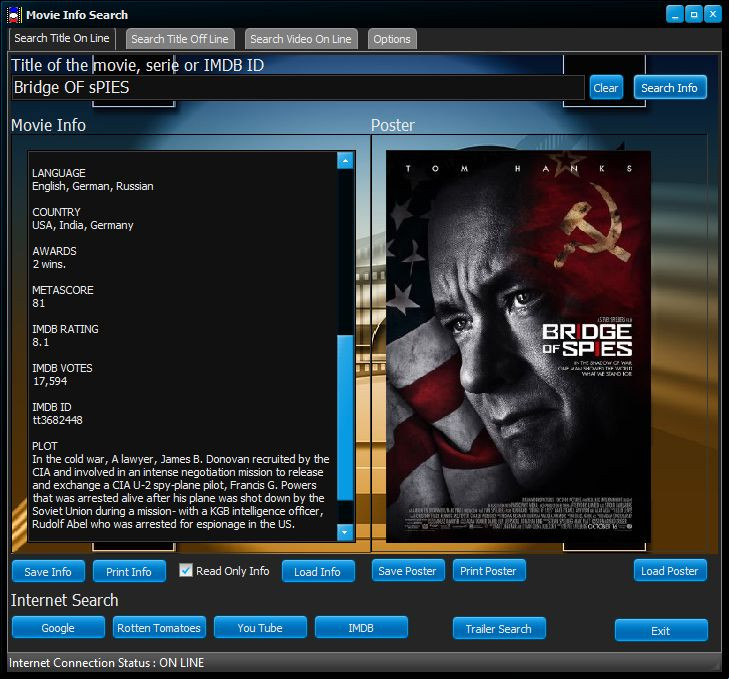This screenshot has width=729, height=679.
Task: Open Rotten Tomatoes search
Action: coord(159,628)
